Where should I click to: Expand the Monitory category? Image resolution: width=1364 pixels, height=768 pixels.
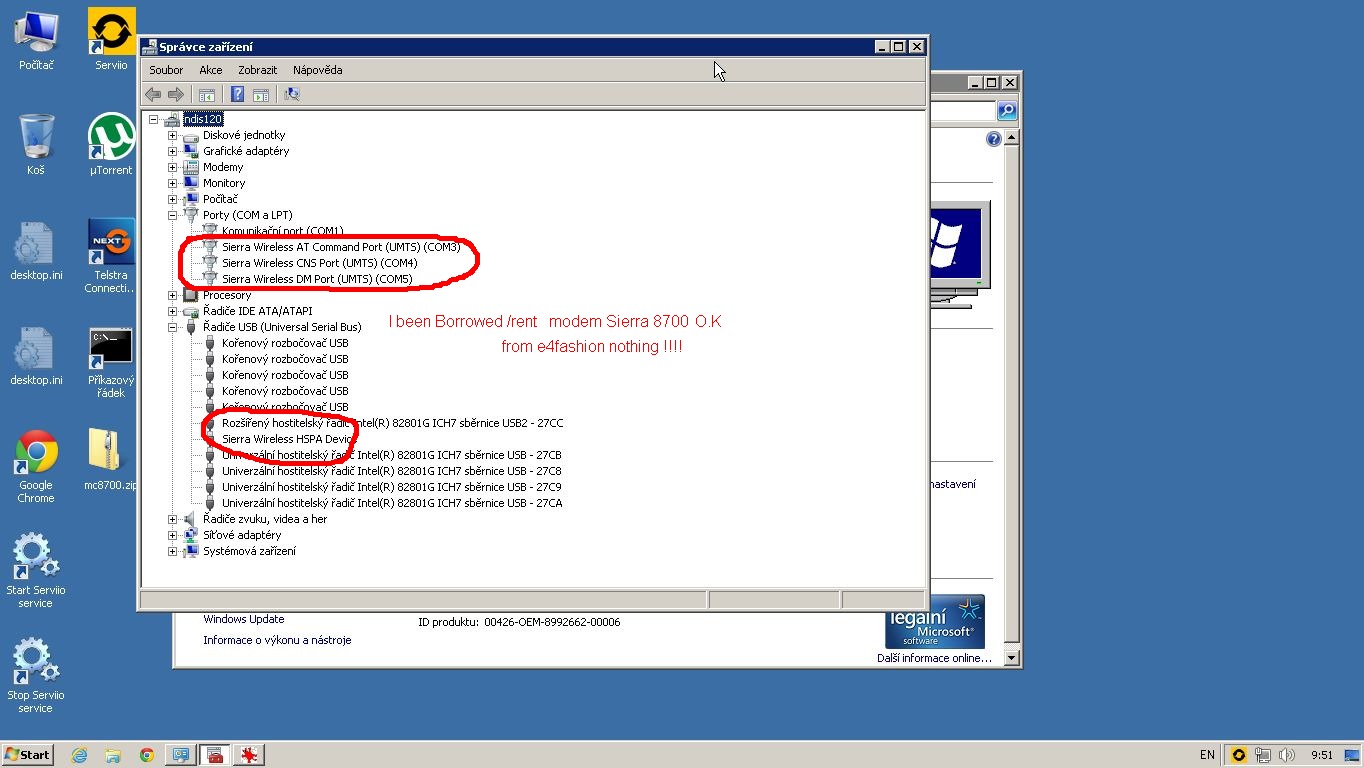point(172,183)
